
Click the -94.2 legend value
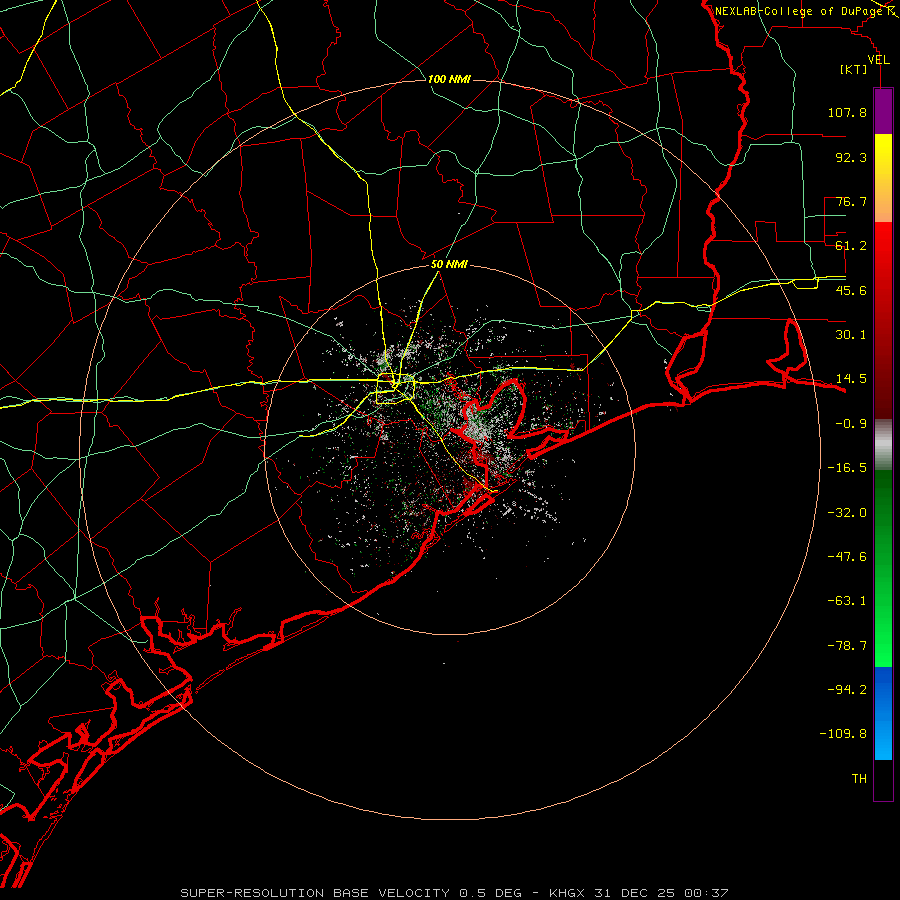click(847, 690)
